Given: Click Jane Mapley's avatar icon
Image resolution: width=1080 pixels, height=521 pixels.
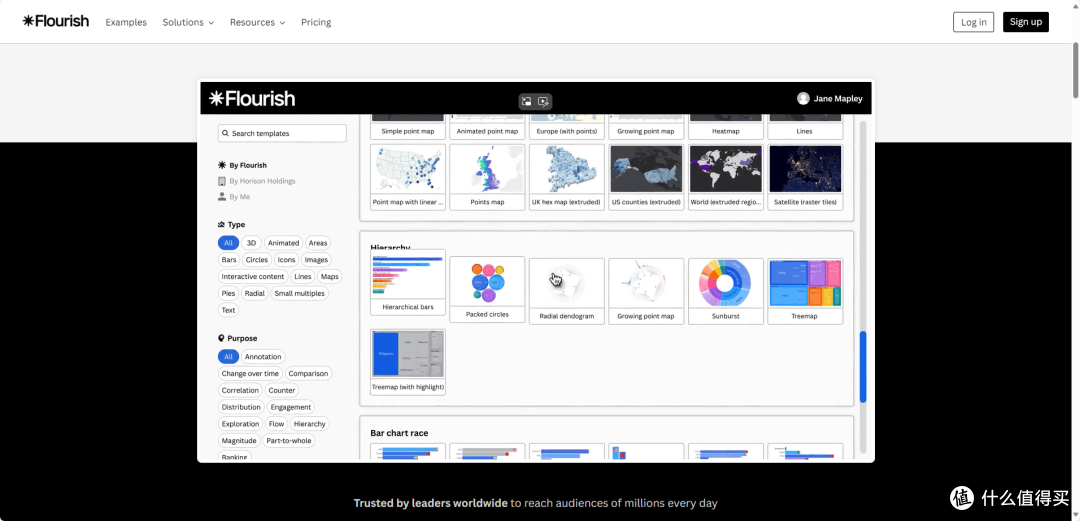Looking at the screenshot, I should click(803, 99).
